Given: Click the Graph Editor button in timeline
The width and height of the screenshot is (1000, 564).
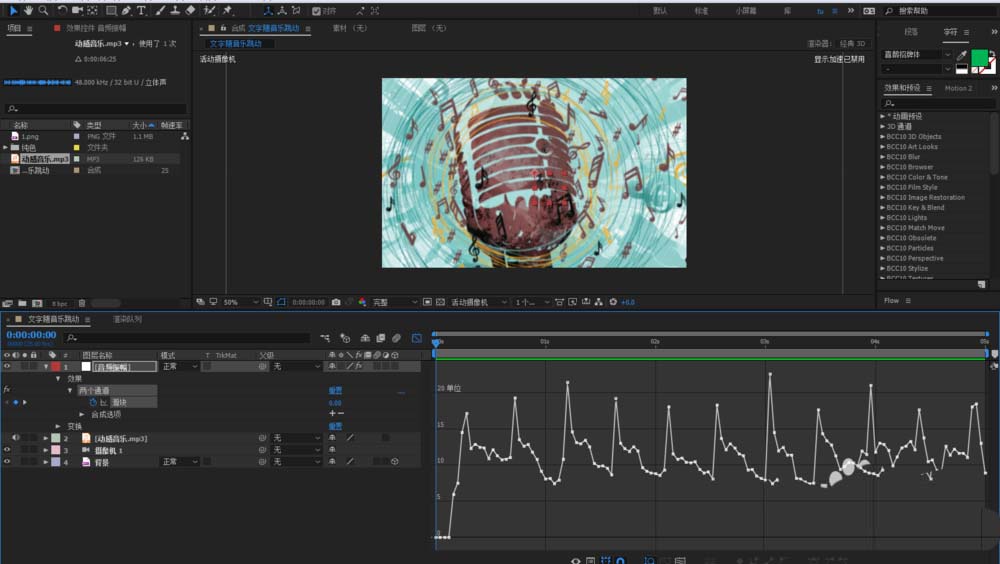Looking at the screenshot, I should [416, 338].
